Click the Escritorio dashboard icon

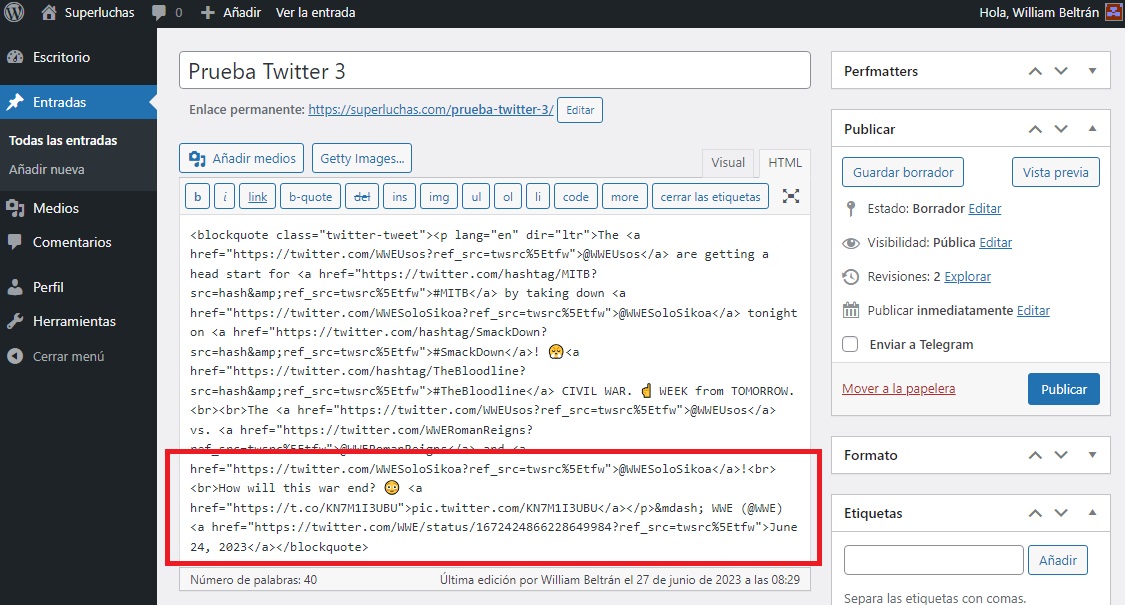[15, 57]
